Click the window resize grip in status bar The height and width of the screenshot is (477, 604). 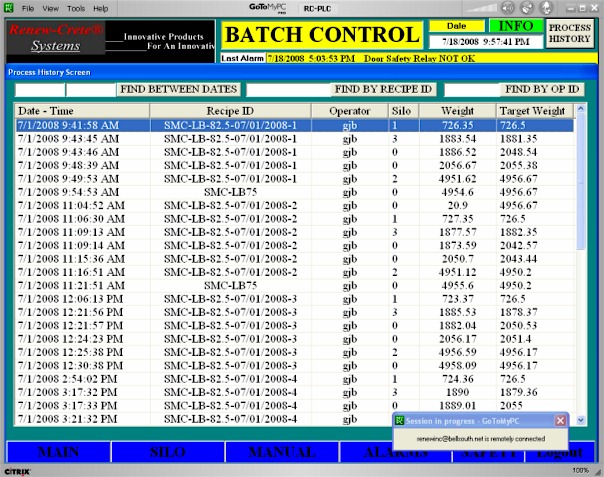(x=597, y=471)
